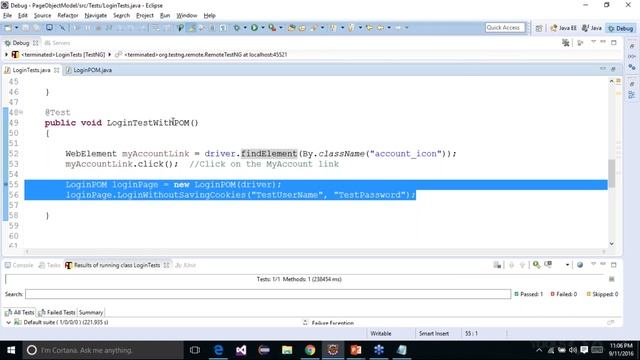
Task: Click the Skip All Breakpoints icon
Action: (62, 28)
